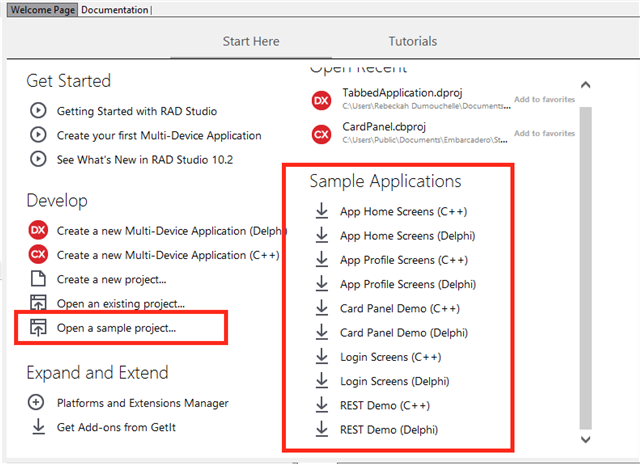Download App Home Screens (C++) sample
Screen dimensions: 640x464
[403, 211]
